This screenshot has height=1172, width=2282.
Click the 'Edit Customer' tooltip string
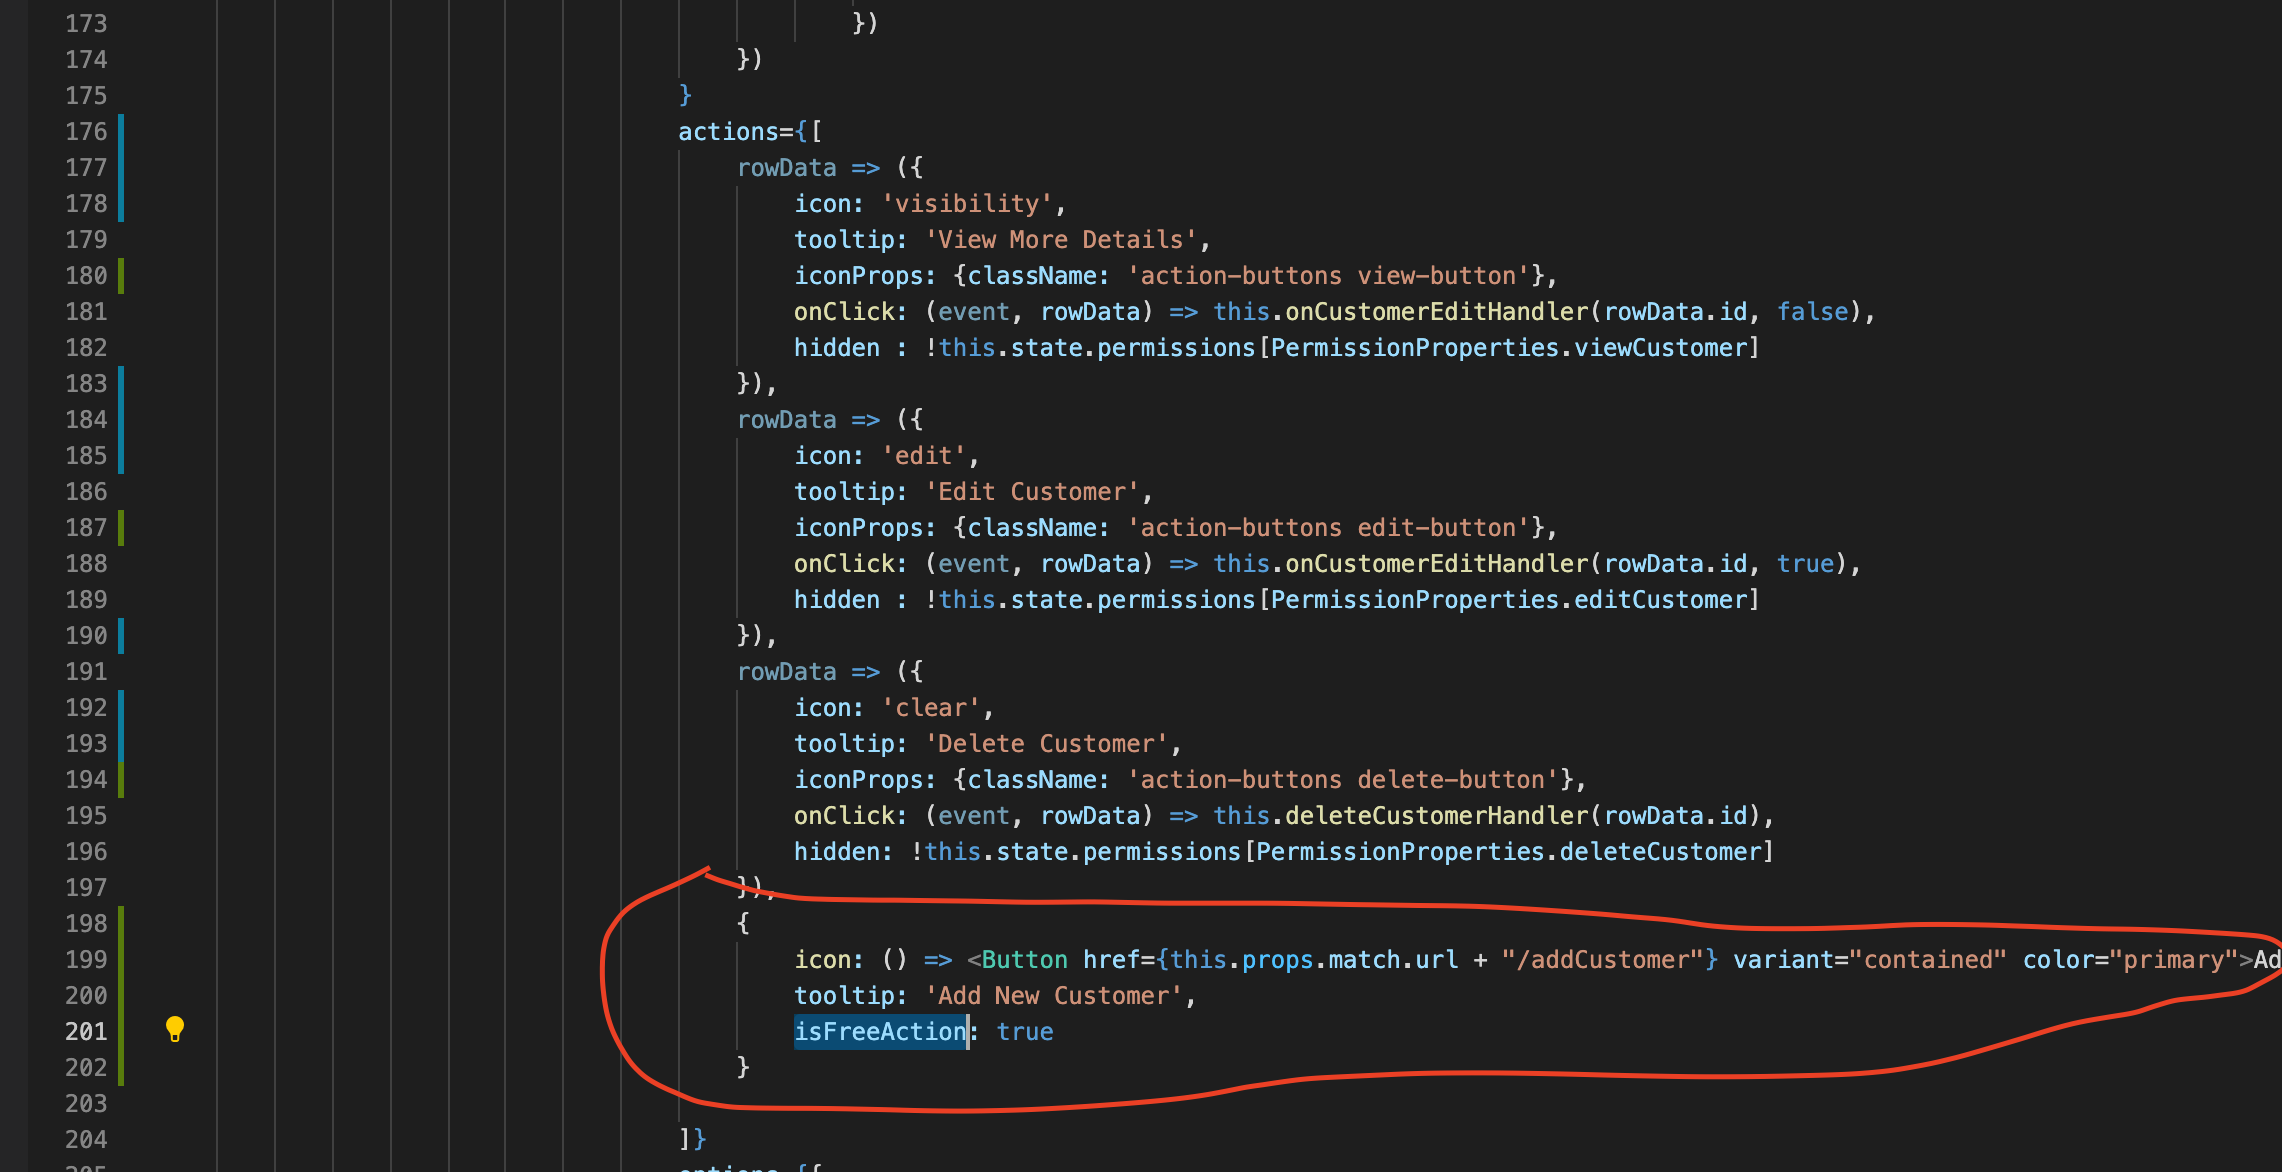(1032, 491)
